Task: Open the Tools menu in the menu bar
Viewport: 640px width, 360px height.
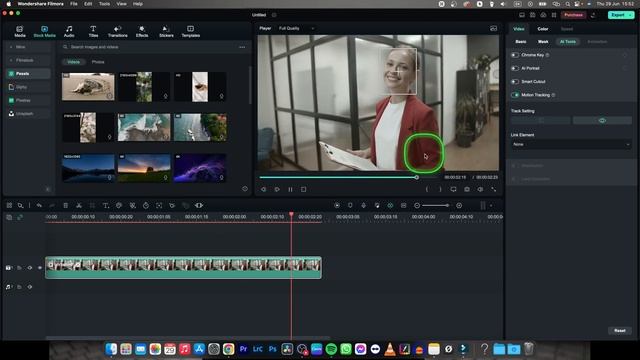Action: tap(104, 4)
